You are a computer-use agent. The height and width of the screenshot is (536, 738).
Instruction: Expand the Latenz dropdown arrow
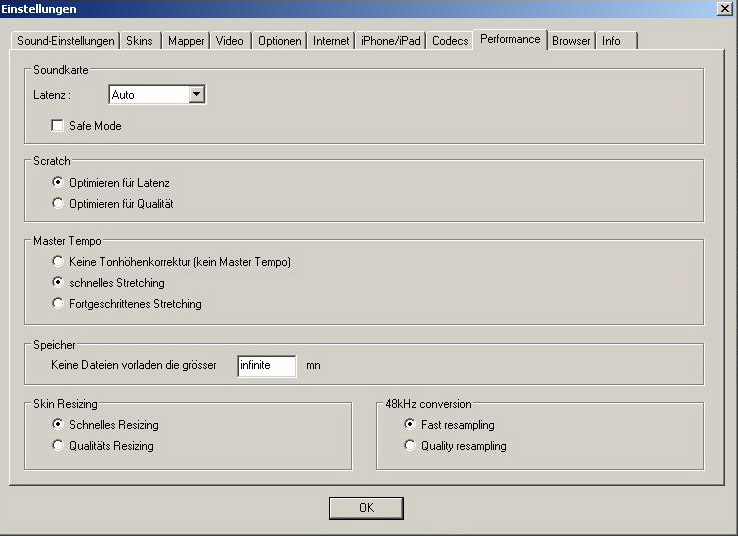pos(197,95)
